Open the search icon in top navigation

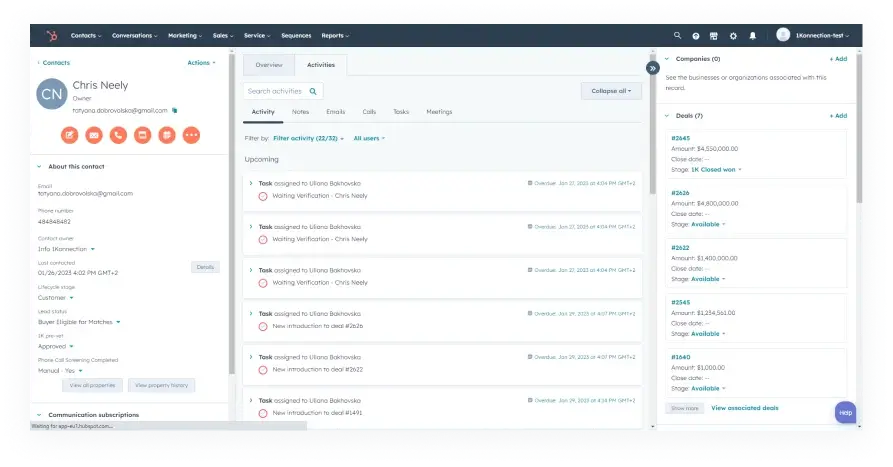tap(677, 35)
